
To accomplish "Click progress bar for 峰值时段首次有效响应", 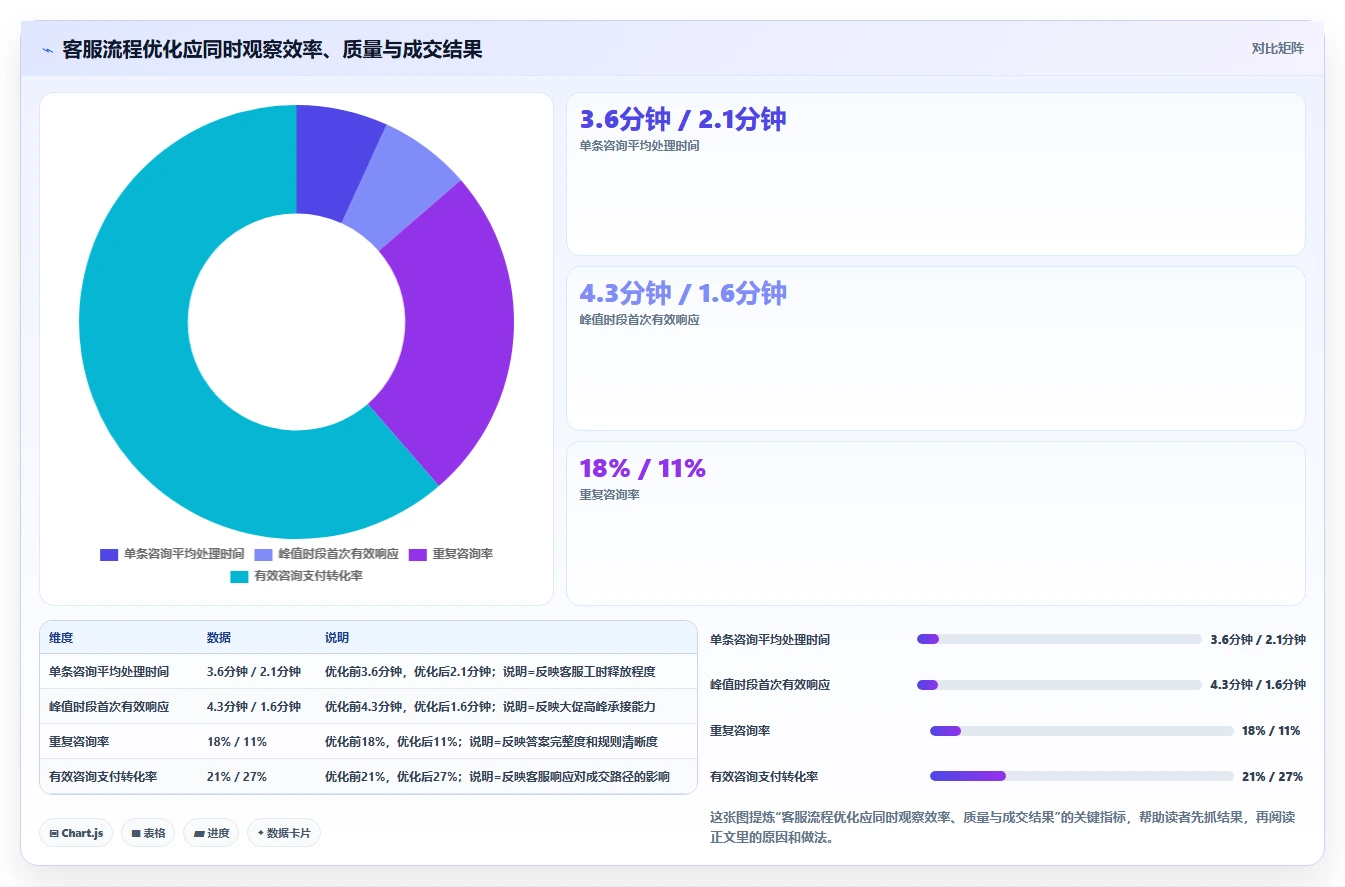I will 1059,685.
